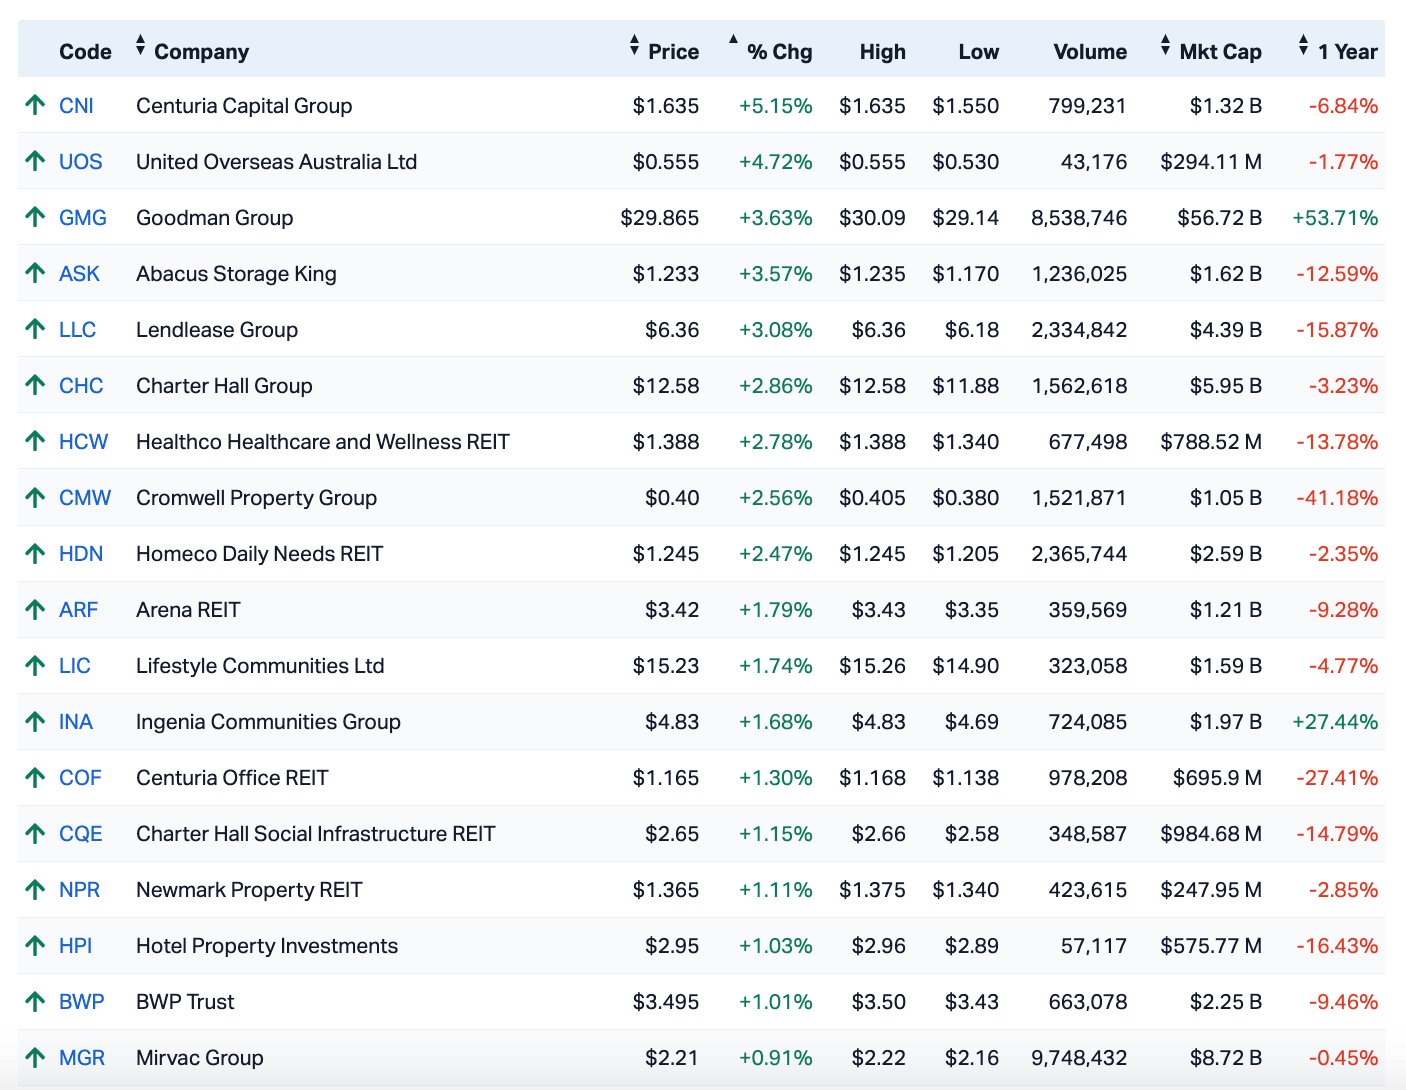Click the green up arrow beside UOS
Image resolution: width=1406 pixels, height=1090 pixels.
pos(35,161)
